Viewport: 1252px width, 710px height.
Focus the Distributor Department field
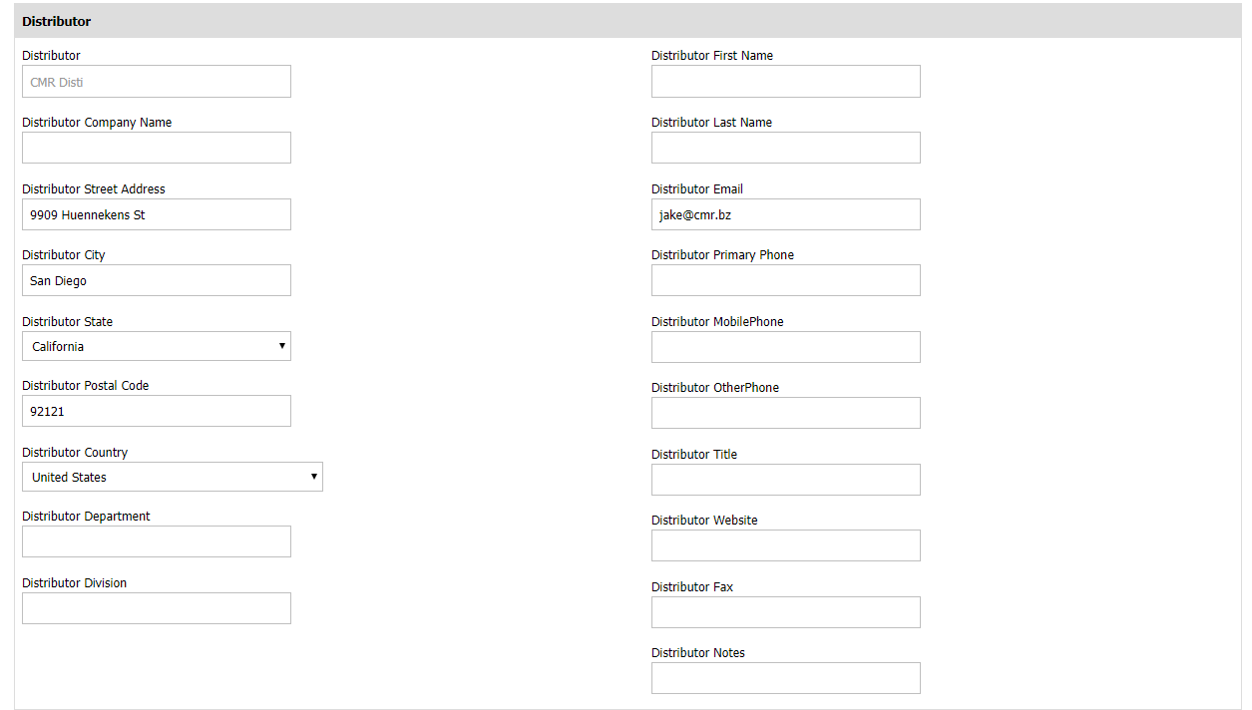pyautogui.click(x=156, y=542)
